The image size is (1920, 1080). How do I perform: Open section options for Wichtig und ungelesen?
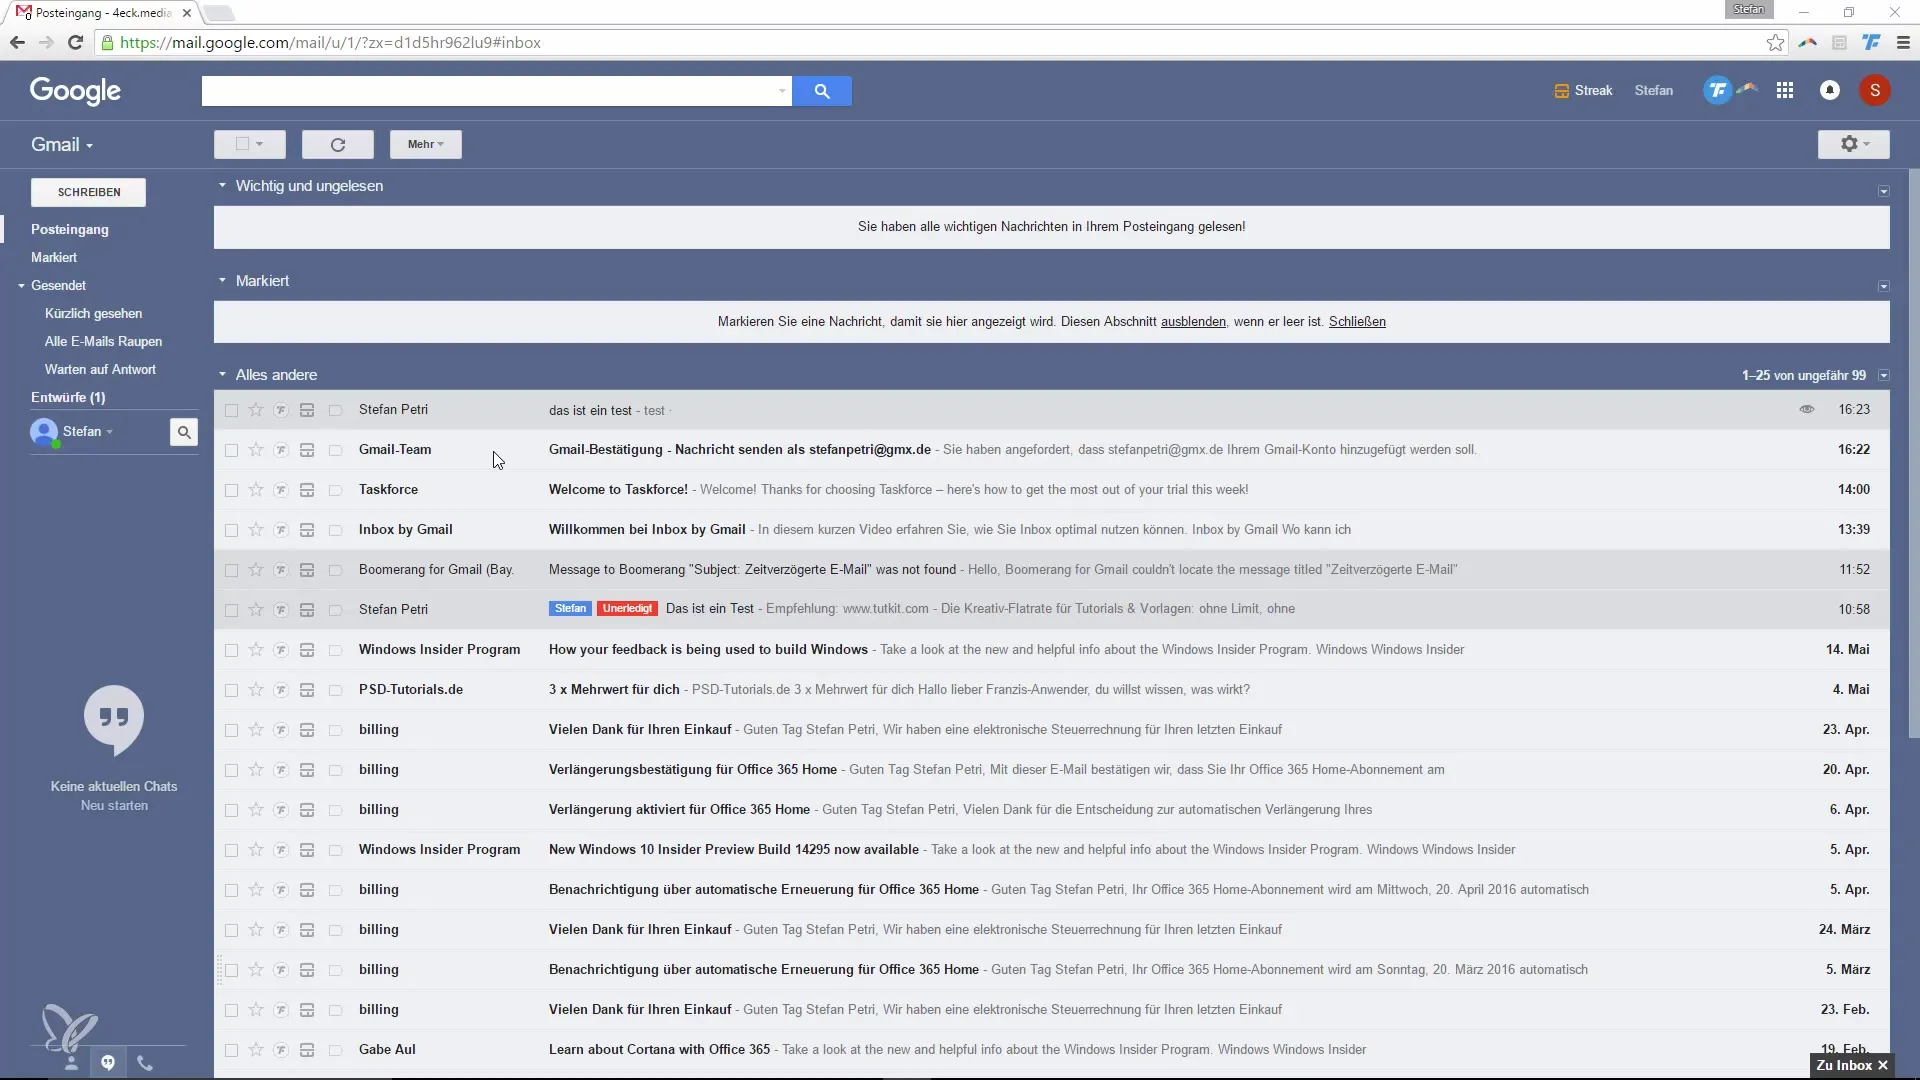[x=1884, y=191]
